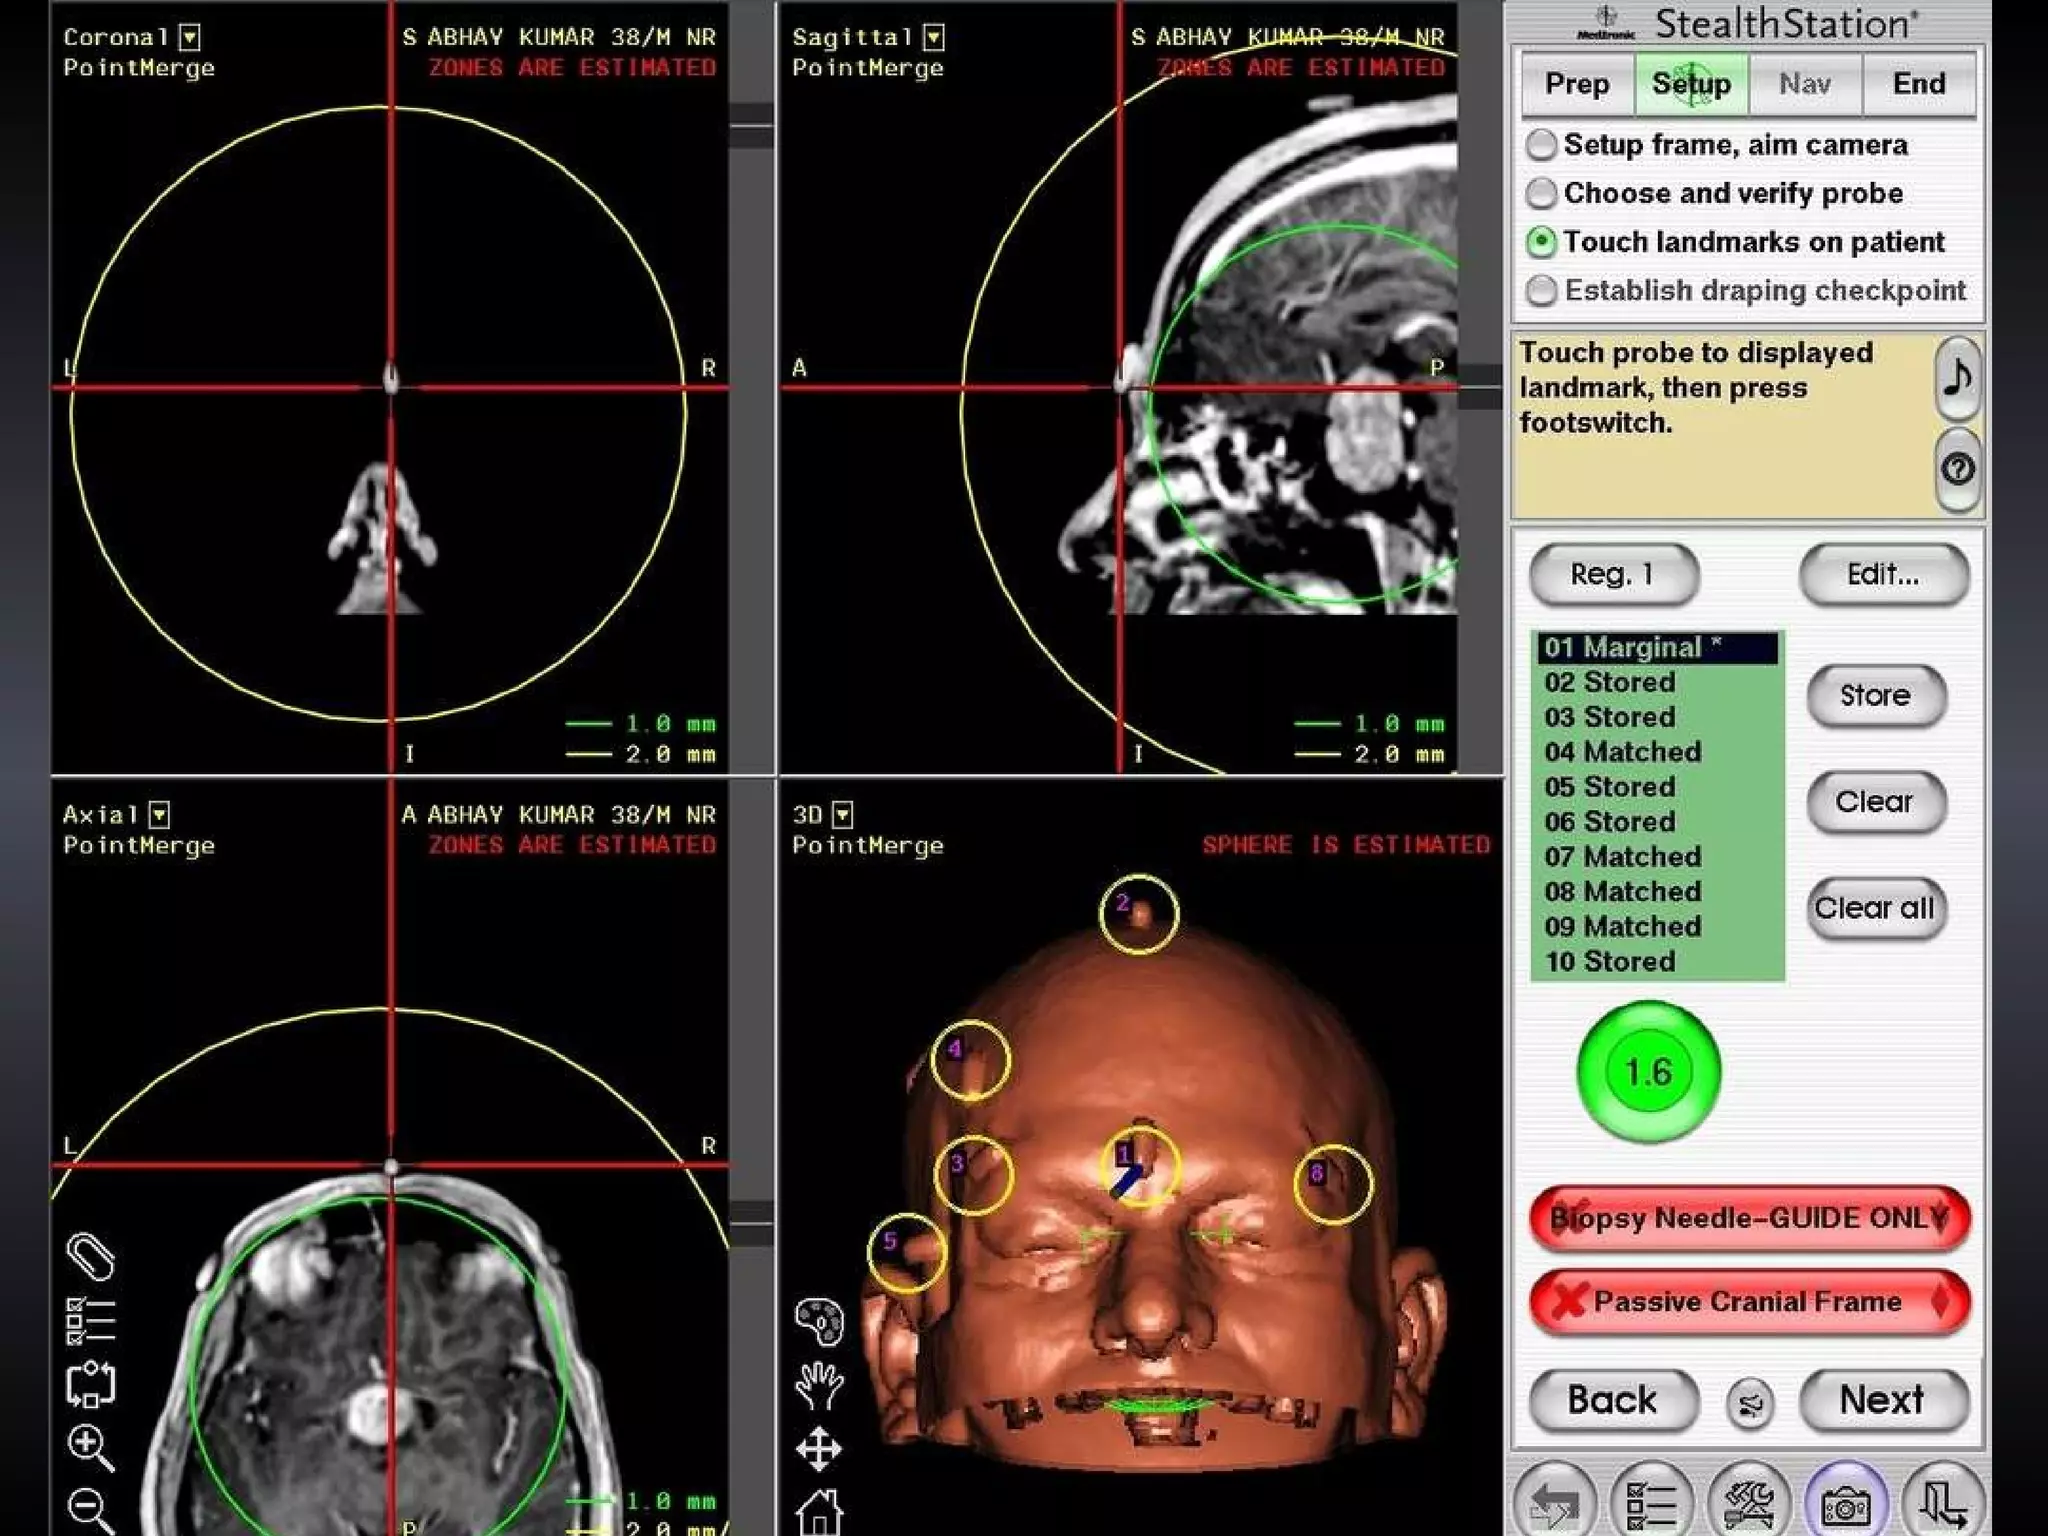The width and height of the screenshot is (2048, 1536).
Task: Open the Sagittal view dropdown
Action: (933, 38)
